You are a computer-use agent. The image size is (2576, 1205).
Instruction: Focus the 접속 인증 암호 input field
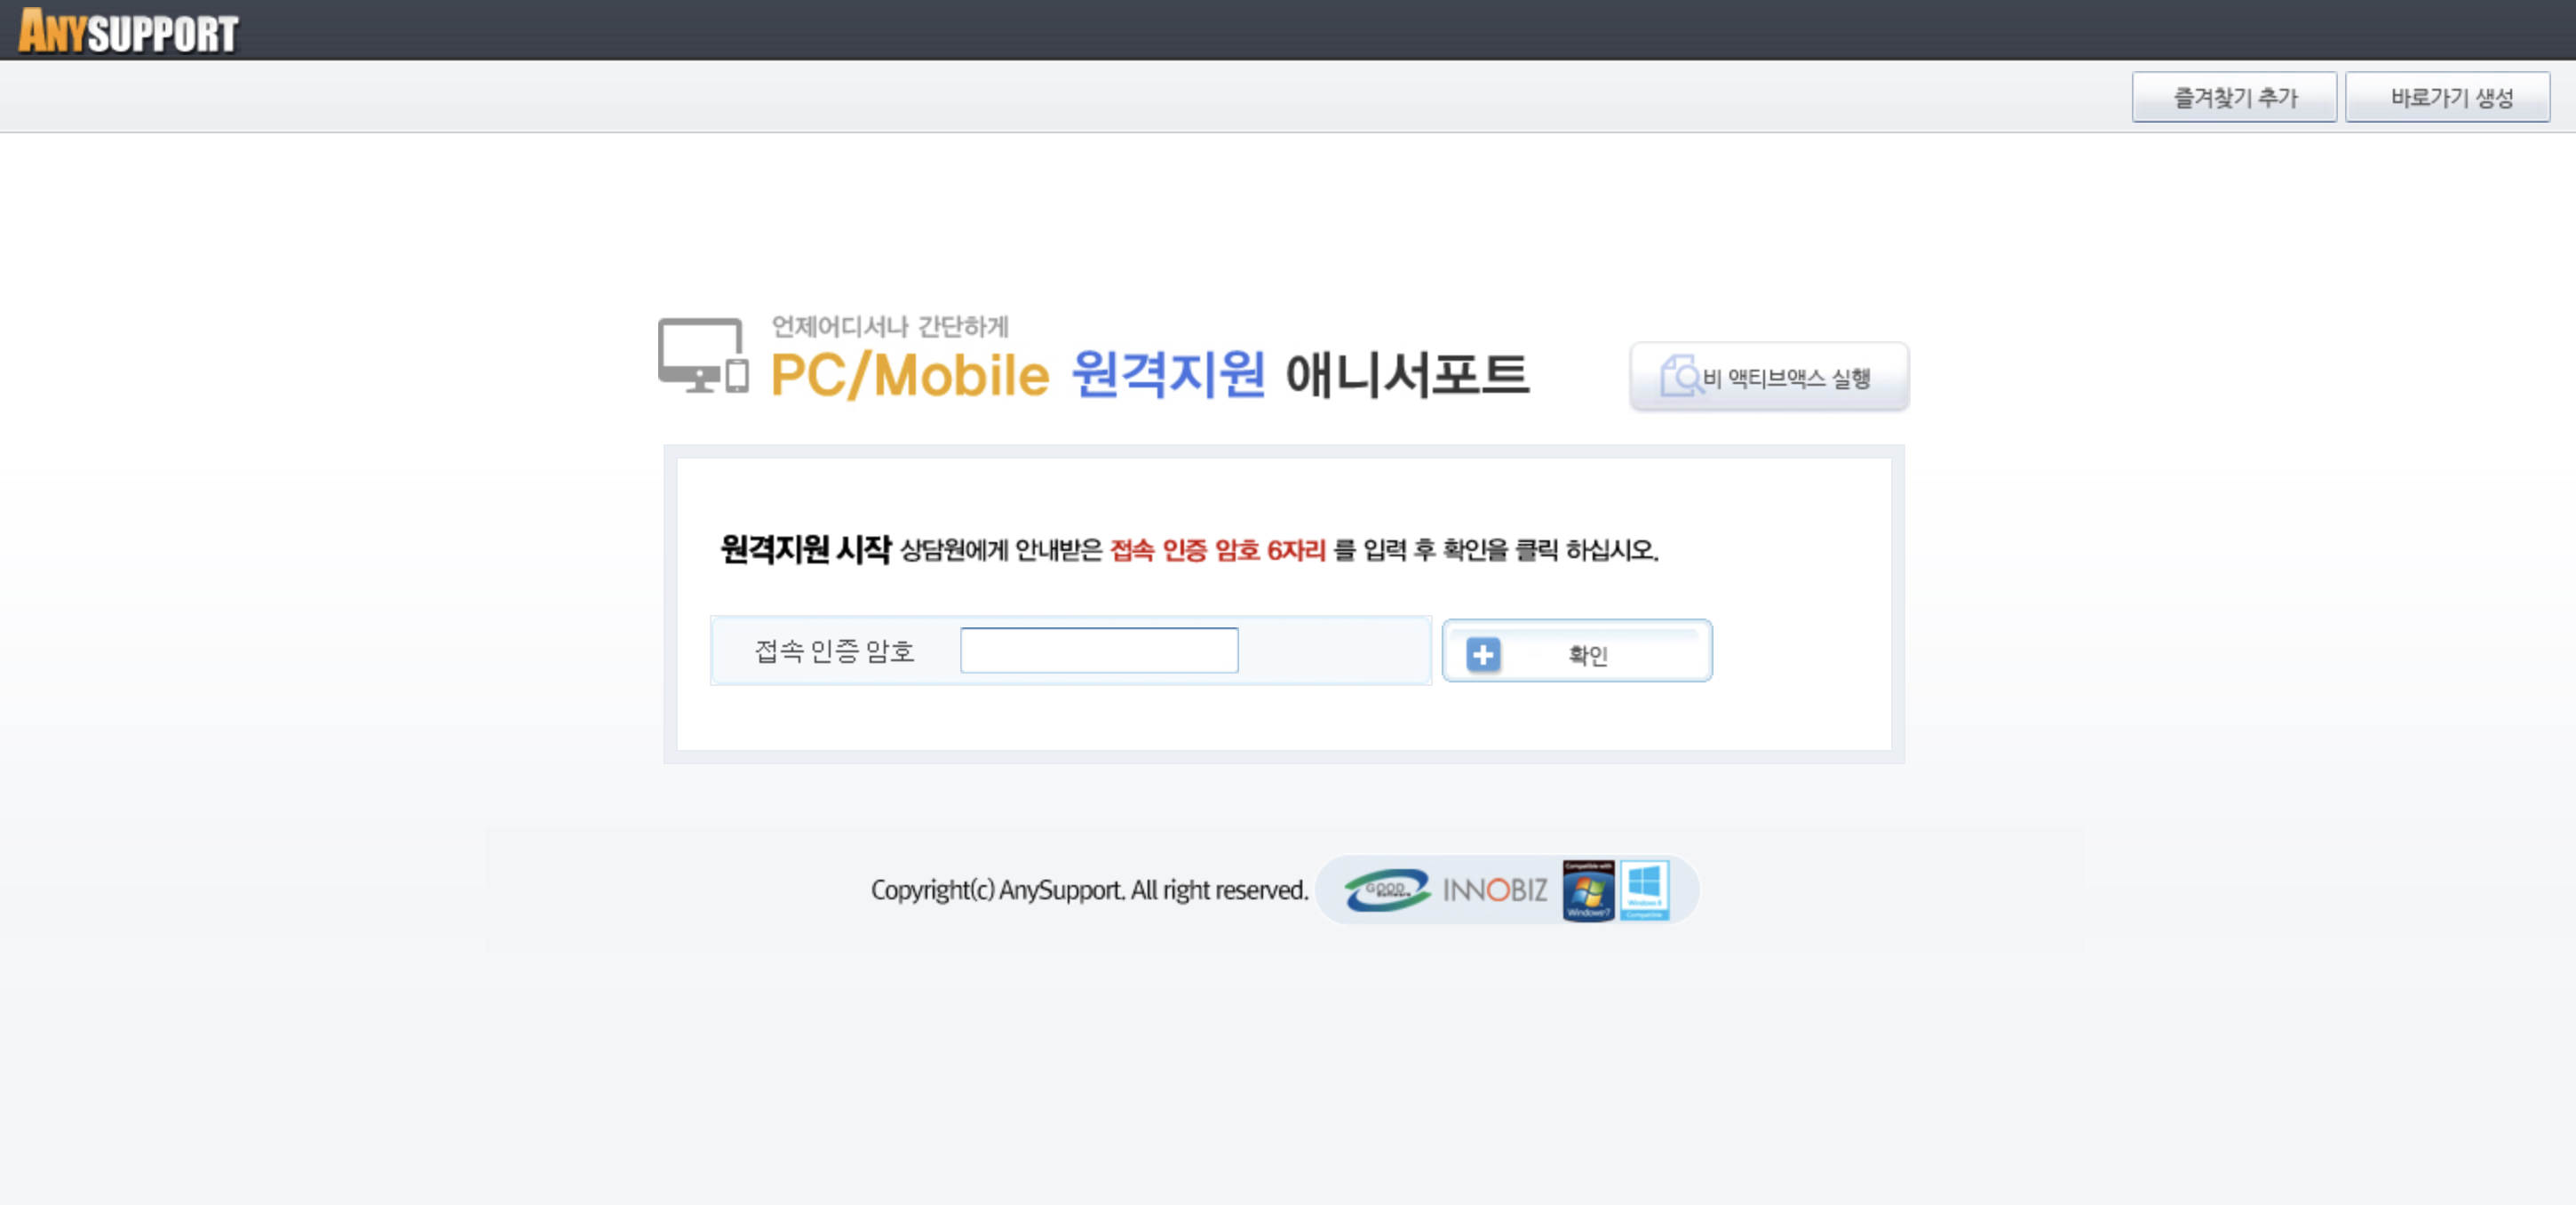pos(1099,650)
